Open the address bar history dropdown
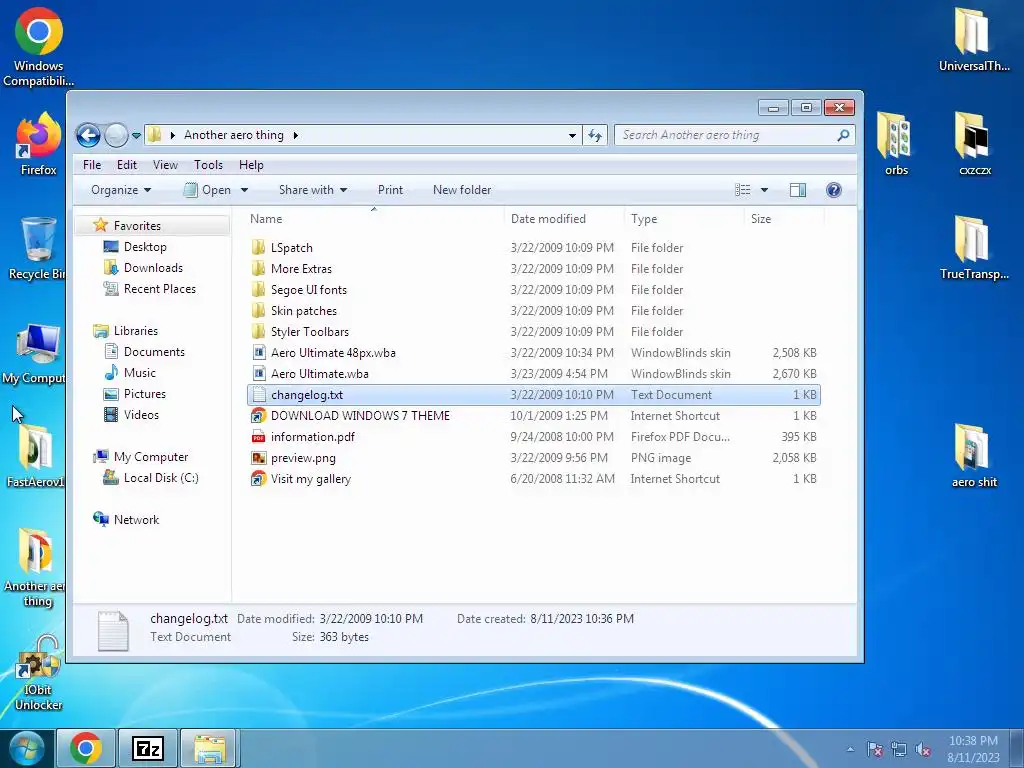 [572, 135]
